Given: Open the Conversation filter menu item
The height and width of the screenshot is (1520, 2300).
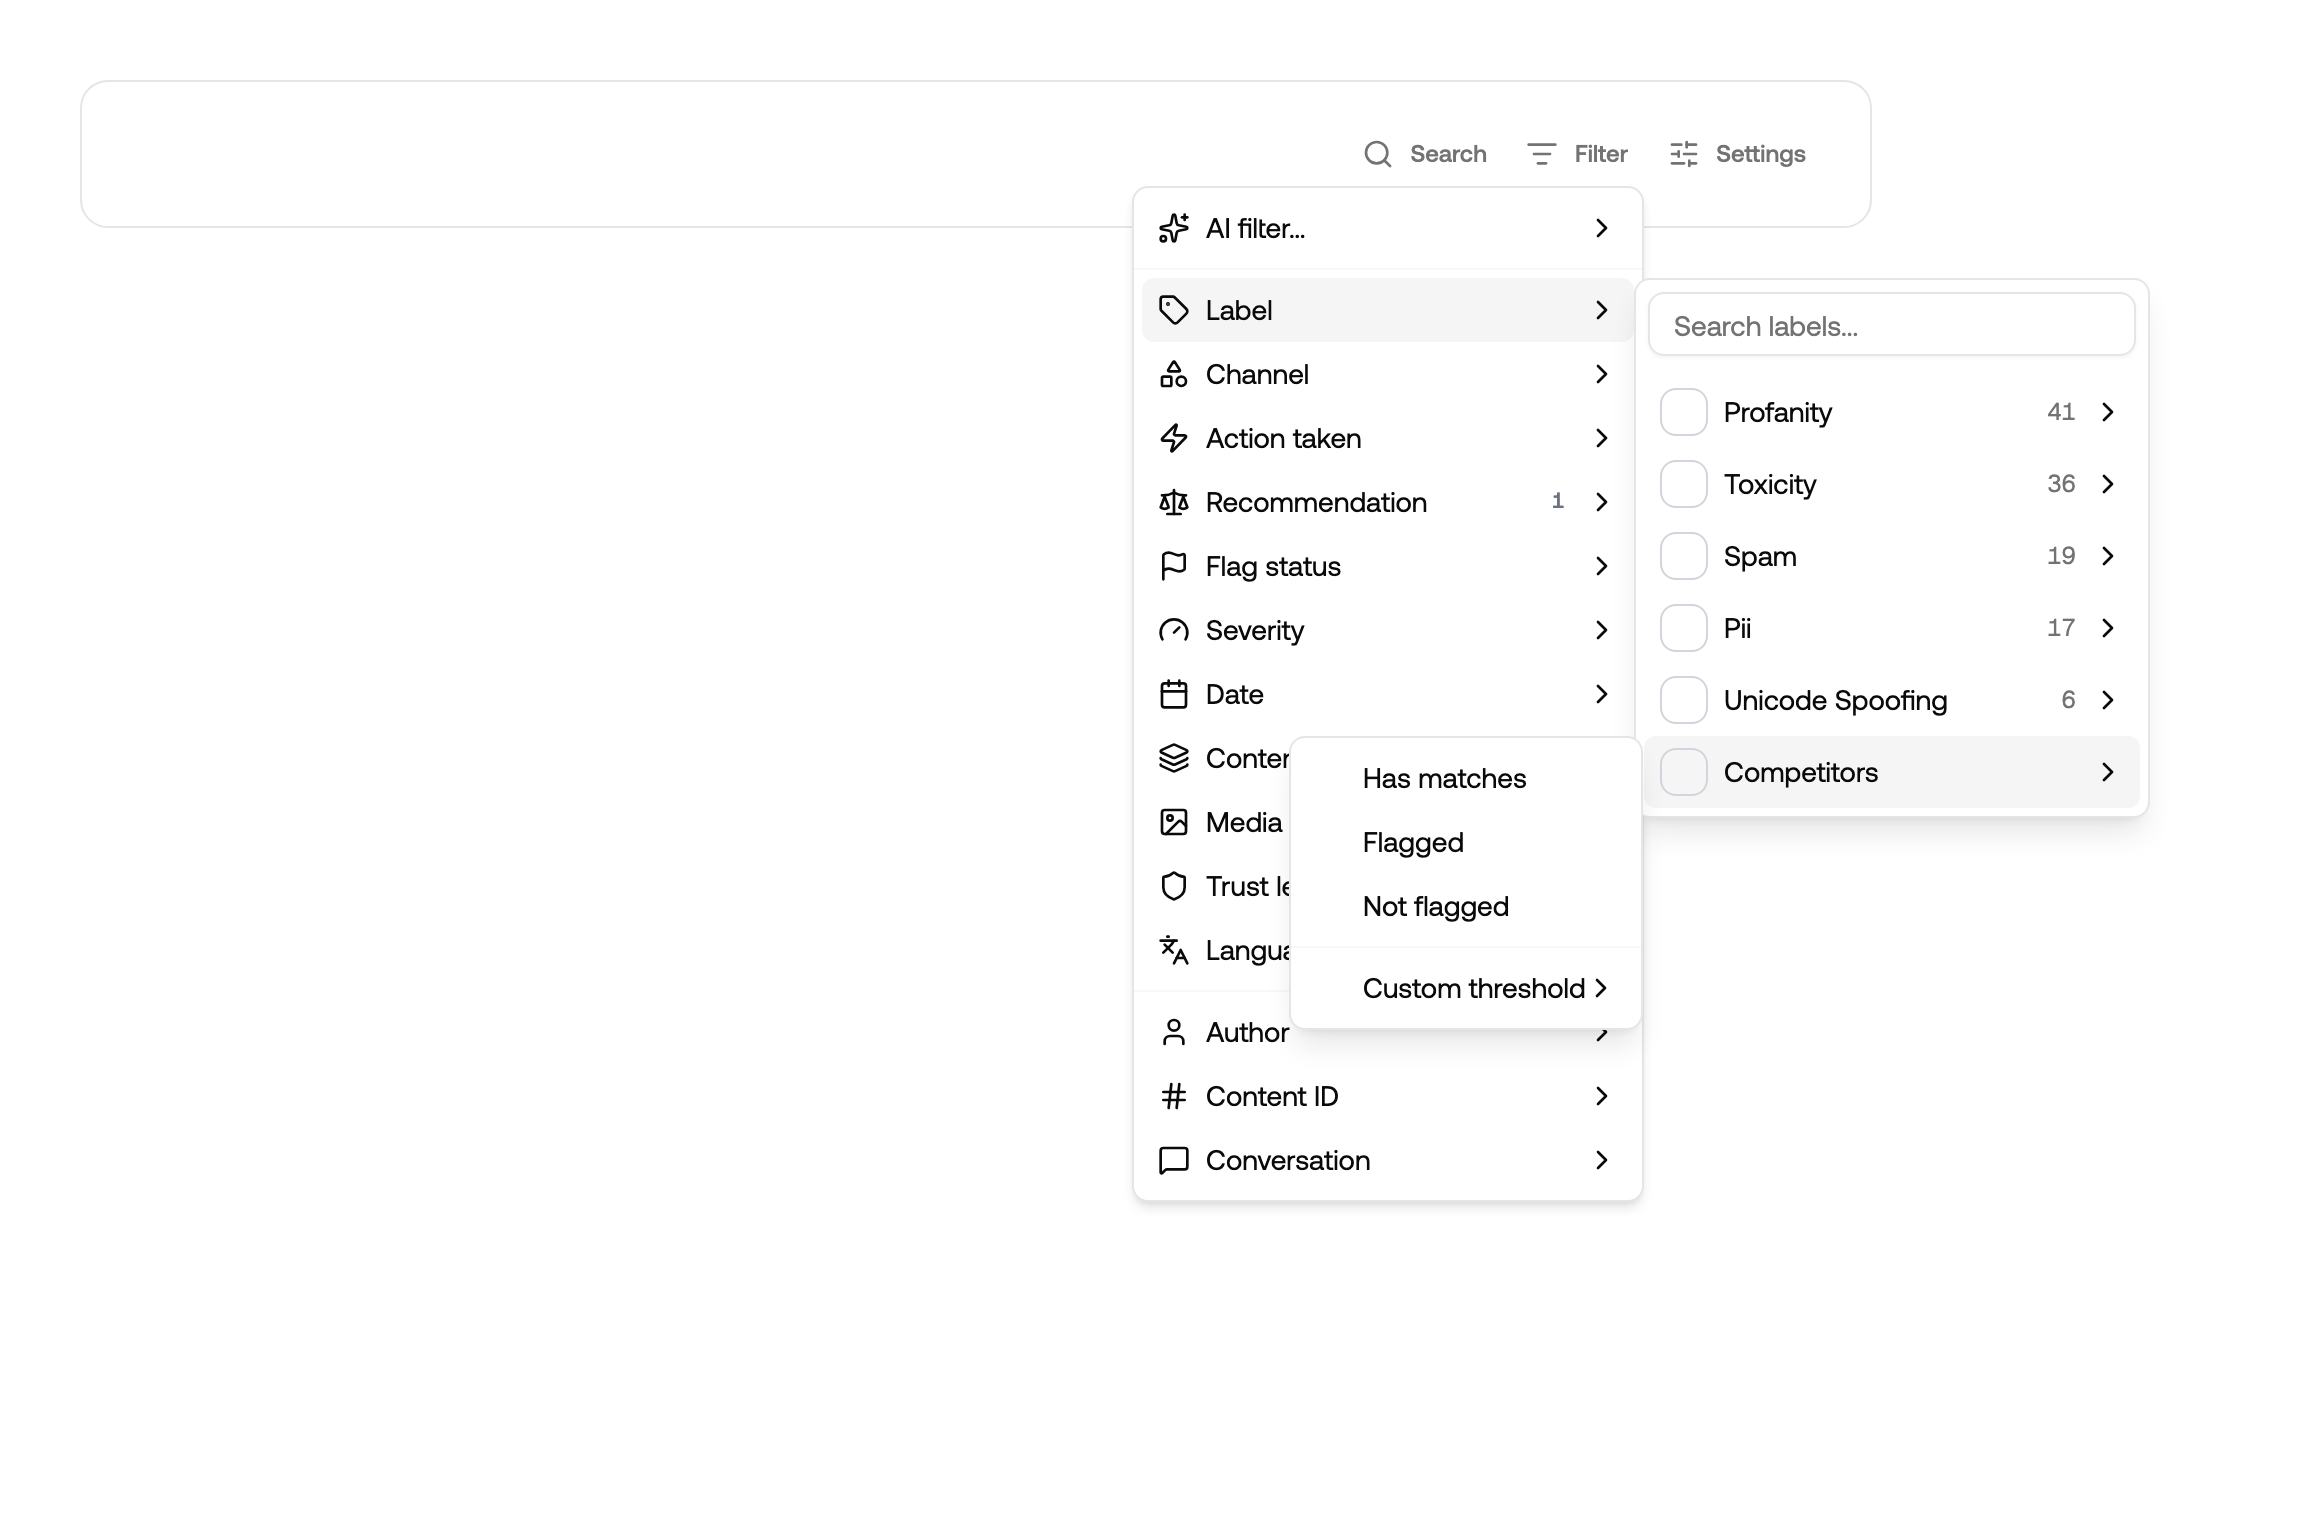Looking at the screenshot, I should point(1388,1160).
